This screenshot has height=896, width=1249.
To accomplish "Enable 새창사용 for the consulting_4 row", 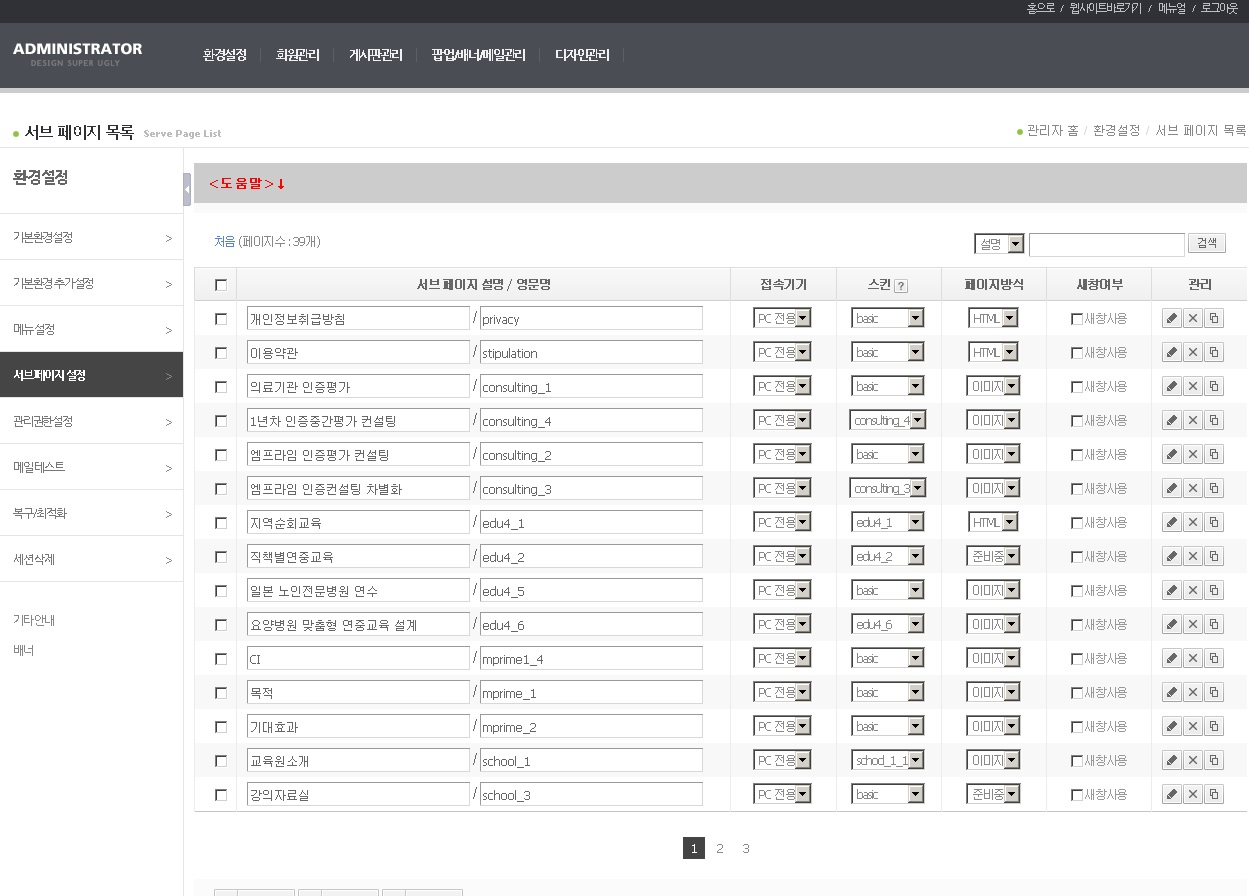I will point(1076,421).
